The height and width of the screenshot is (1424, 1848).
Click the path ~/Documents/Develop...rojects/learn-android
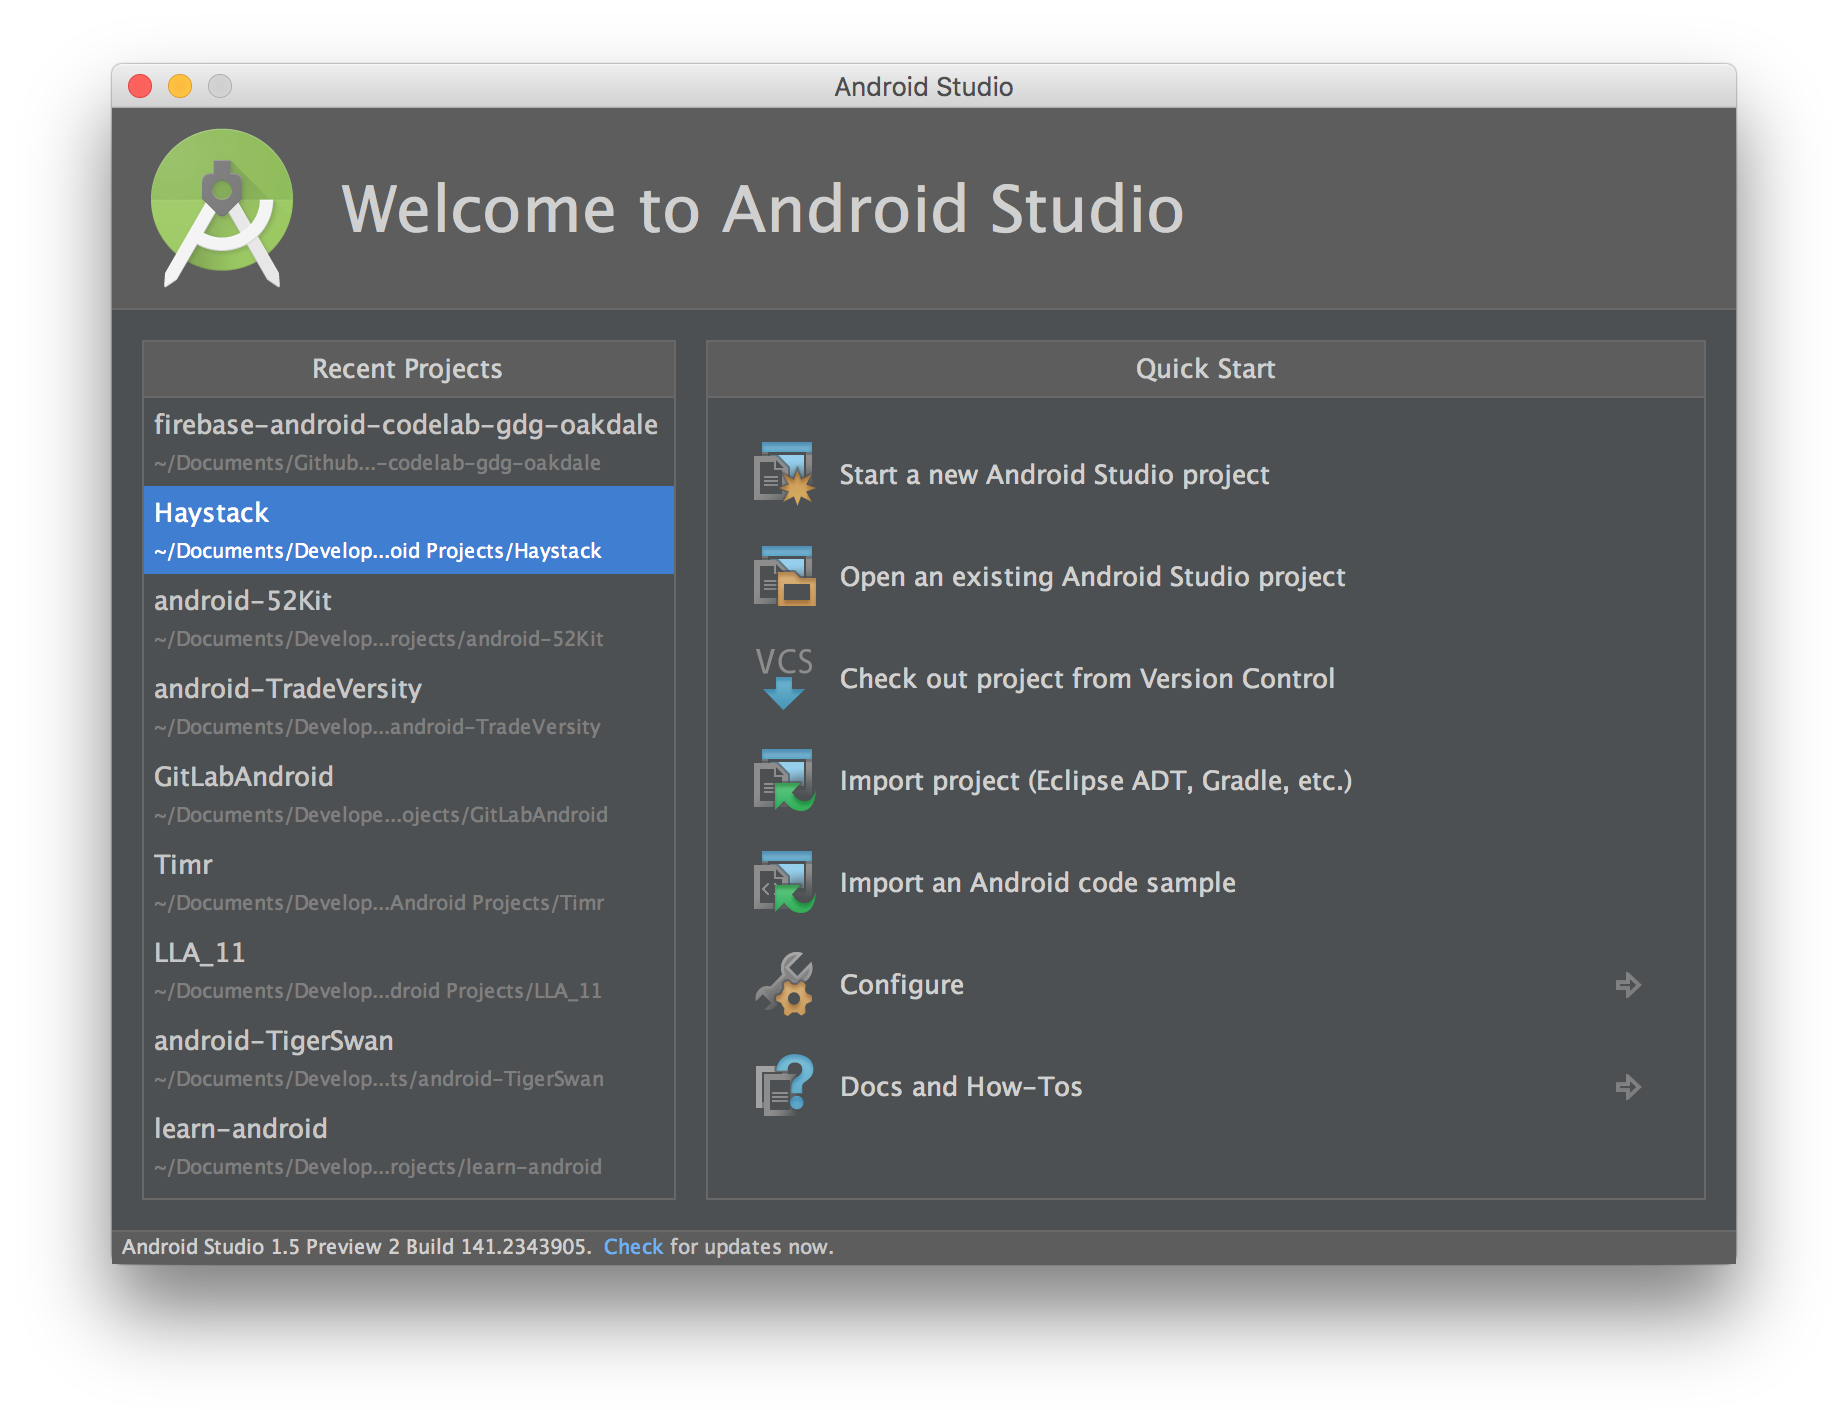point(378,1167)
